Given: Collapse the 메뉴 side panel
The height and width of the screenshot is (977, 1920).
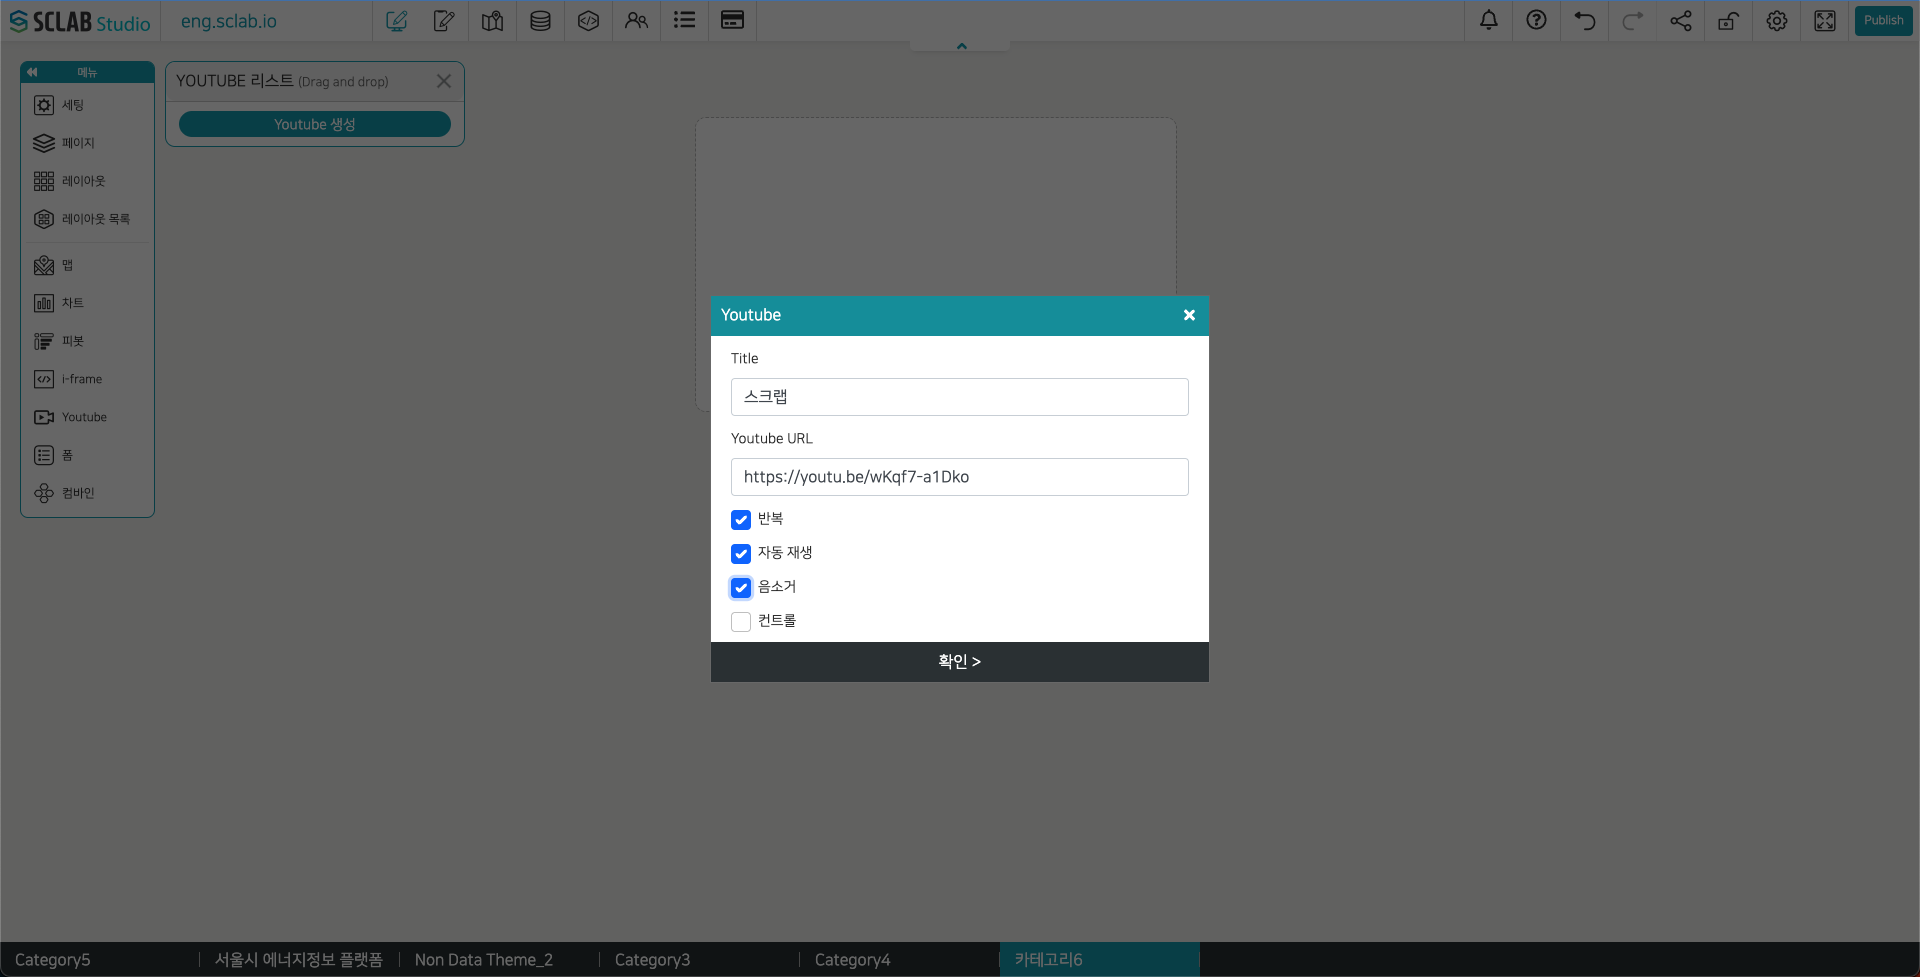Looking at the screenshot, I should click(32, 72).
